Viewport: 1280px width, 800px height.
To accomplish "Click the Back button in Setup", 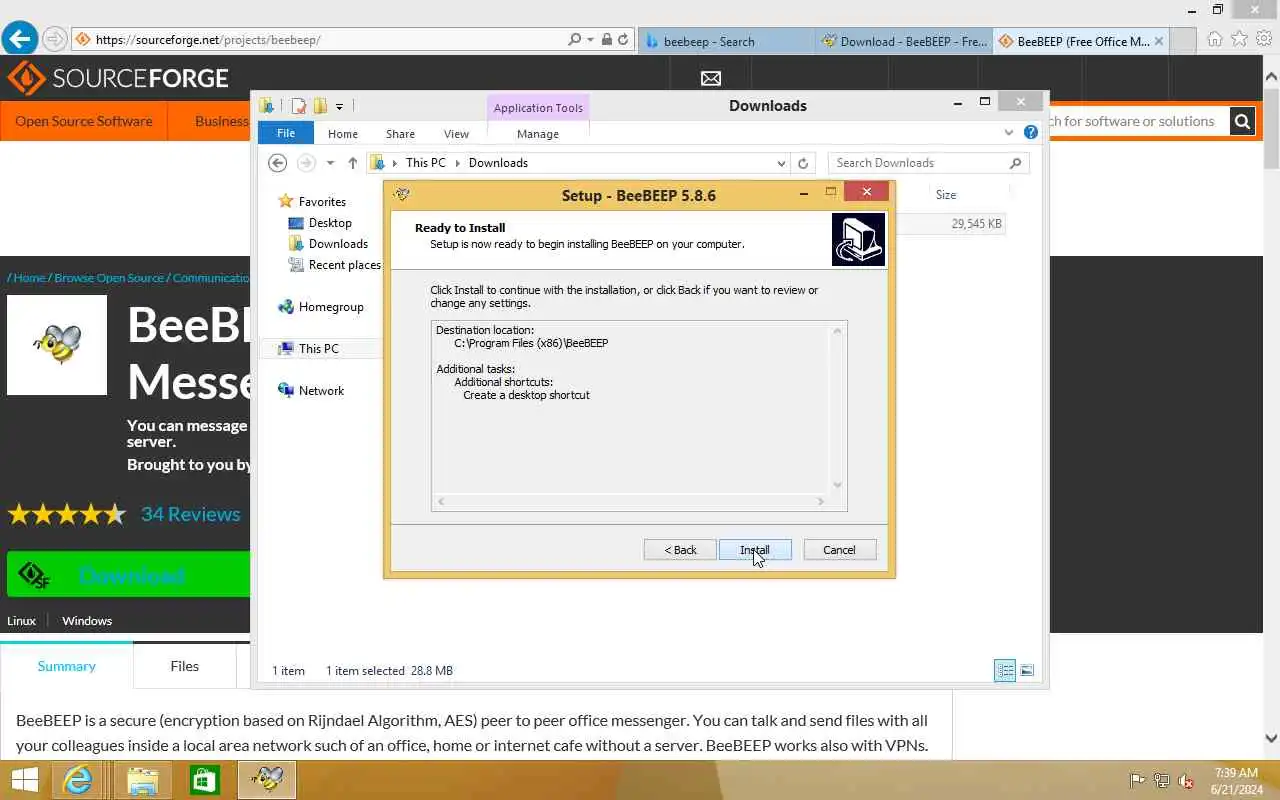I will 680,550.
